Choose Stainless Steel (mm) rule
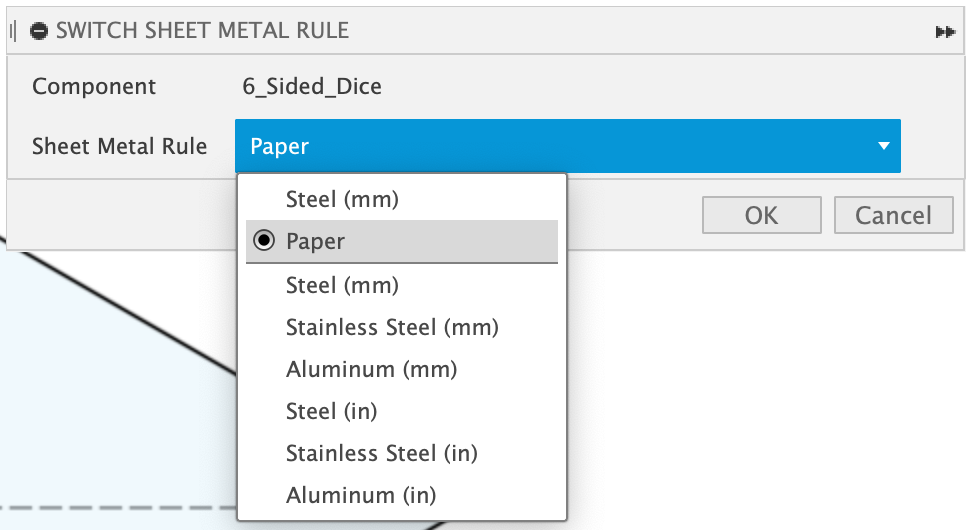The image size is (972, 530). 392,327
